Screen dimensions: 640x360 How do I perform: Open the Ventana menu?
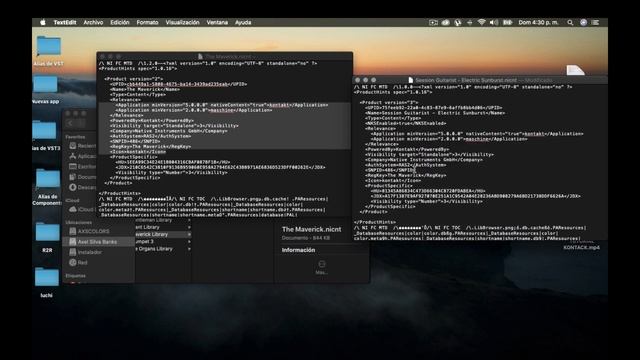pyautogui.click(x=217, y=22)
